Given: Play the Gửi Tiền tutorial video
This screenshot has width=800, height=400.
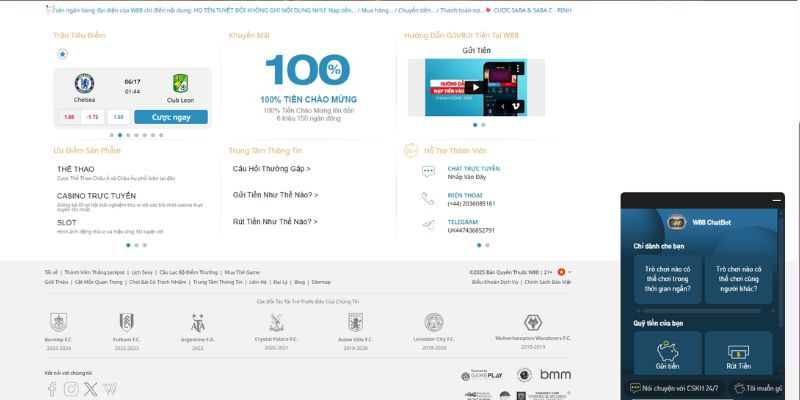Looking at the screenshot, I should click(476, 87).
